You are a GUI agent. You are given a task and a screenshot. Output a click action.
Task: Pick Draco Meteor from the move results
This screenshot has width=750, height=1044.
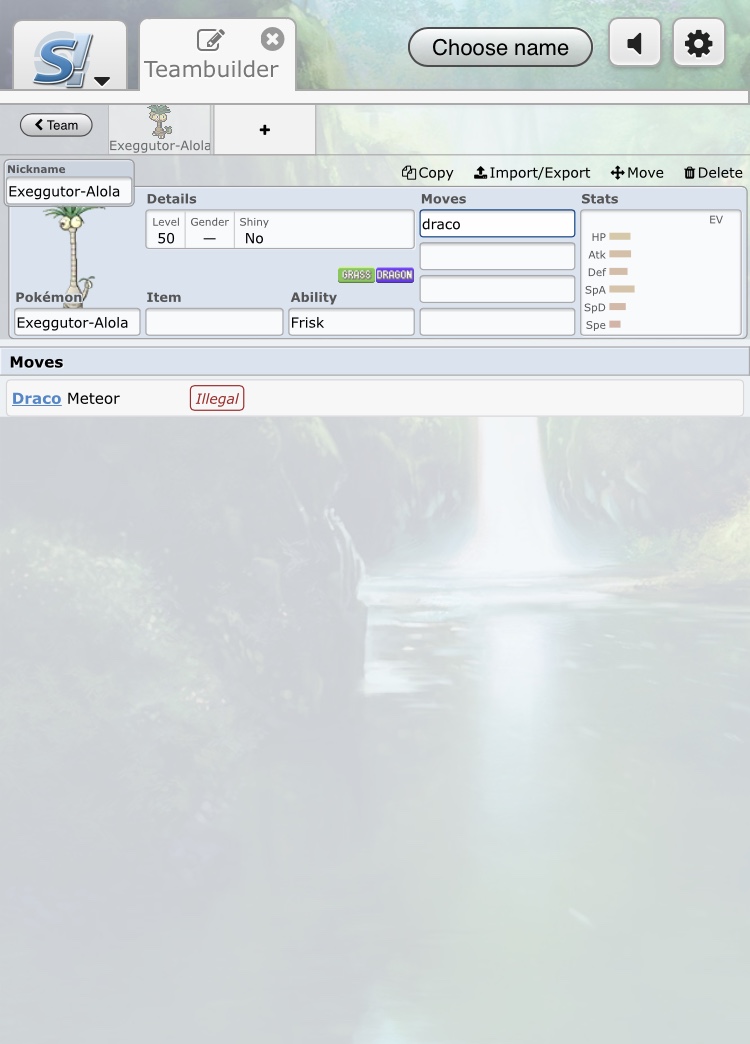(66, 398)
